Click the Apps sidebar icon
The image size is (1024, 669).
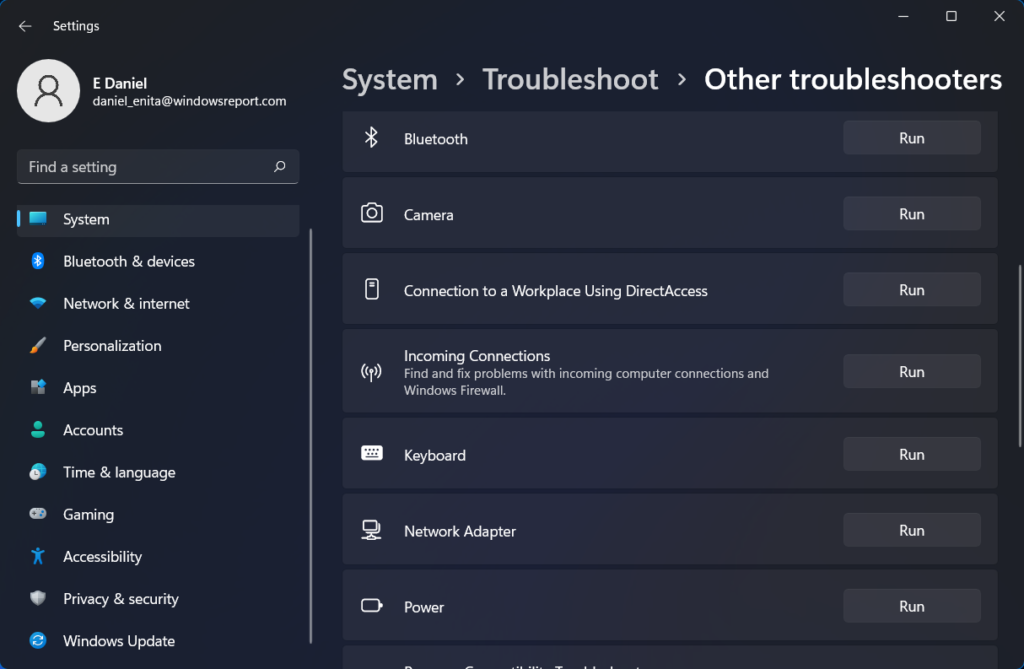coord(38,387)
